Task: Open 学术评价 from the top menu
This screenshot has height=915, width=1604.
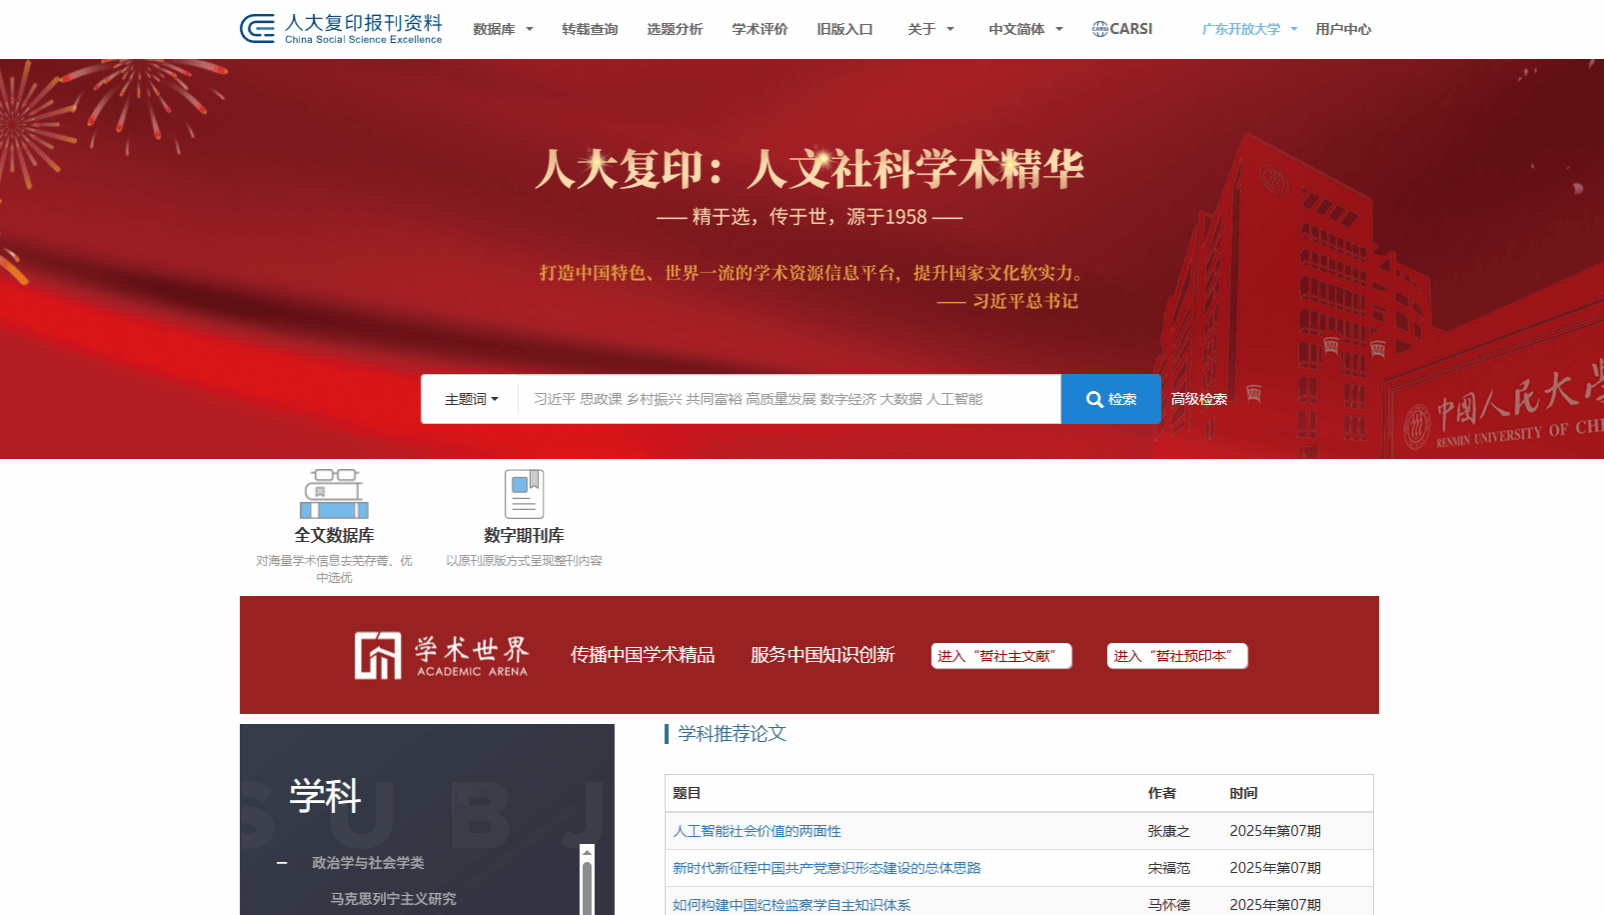Action: 760,29
